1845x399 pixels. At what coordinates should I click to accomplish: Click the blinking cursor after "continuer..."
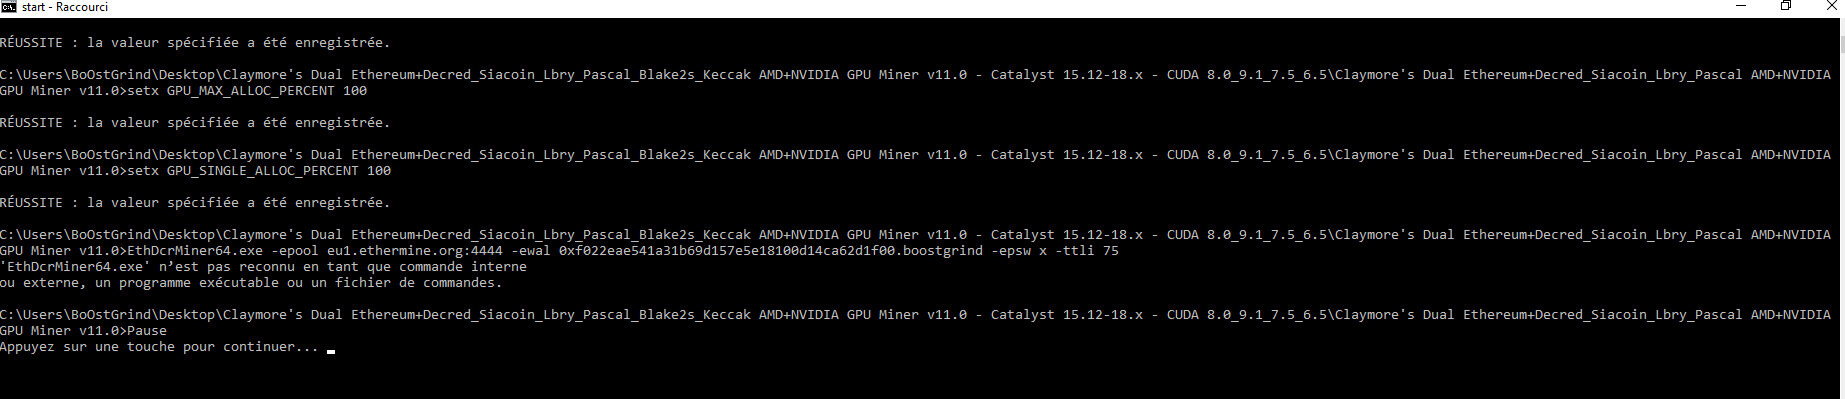[x=331, y=351]
